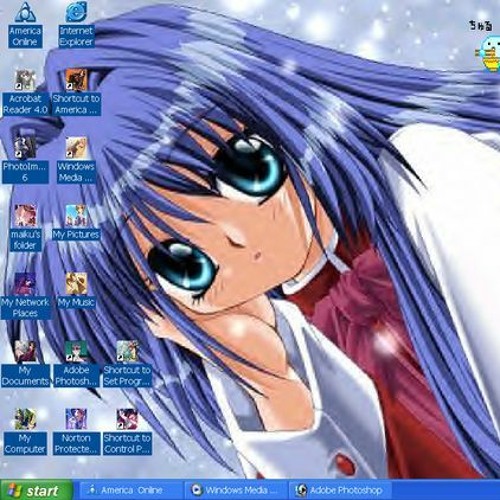500x500 pixels.
Task: Click the bird mascot desktop gadget
Action: (x=488, y=53)
